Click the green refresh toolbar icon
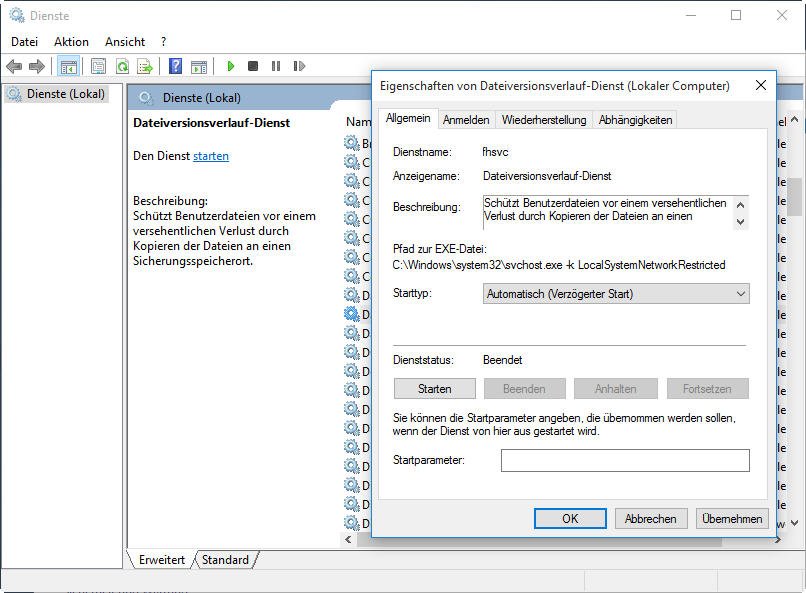Screen dimensions: 806x593 pyautogui.click(x=122, y=67)
